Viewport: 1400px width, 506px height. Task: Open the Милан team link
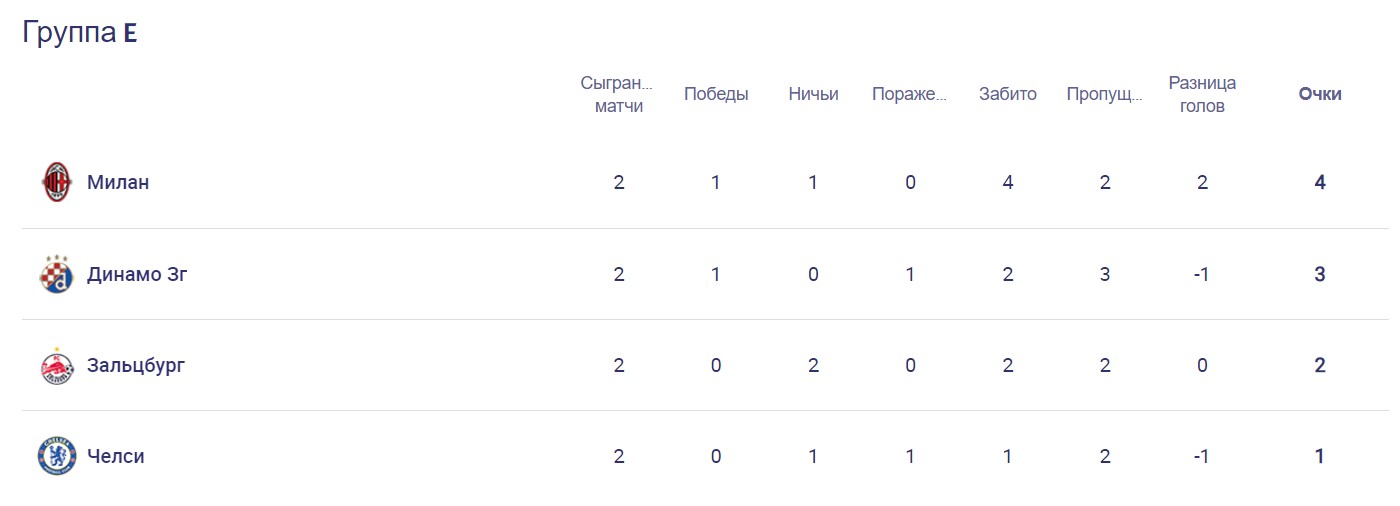pyautogui.click(x=118, y=182)
